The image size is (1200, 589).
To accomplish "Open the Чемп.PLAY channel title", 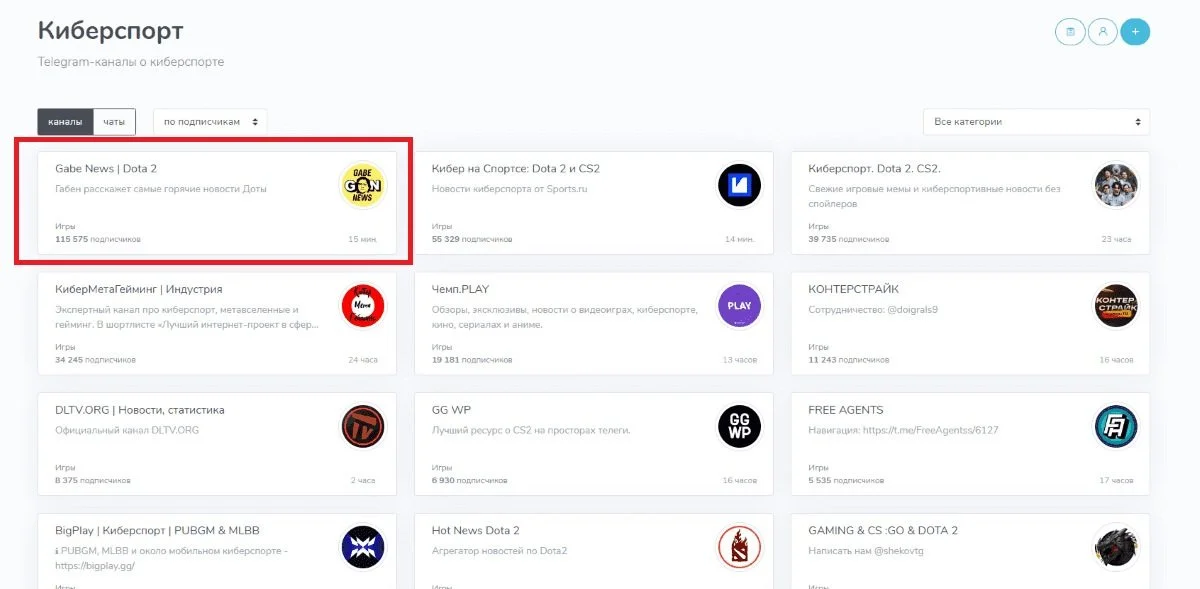I will (460, 289).
